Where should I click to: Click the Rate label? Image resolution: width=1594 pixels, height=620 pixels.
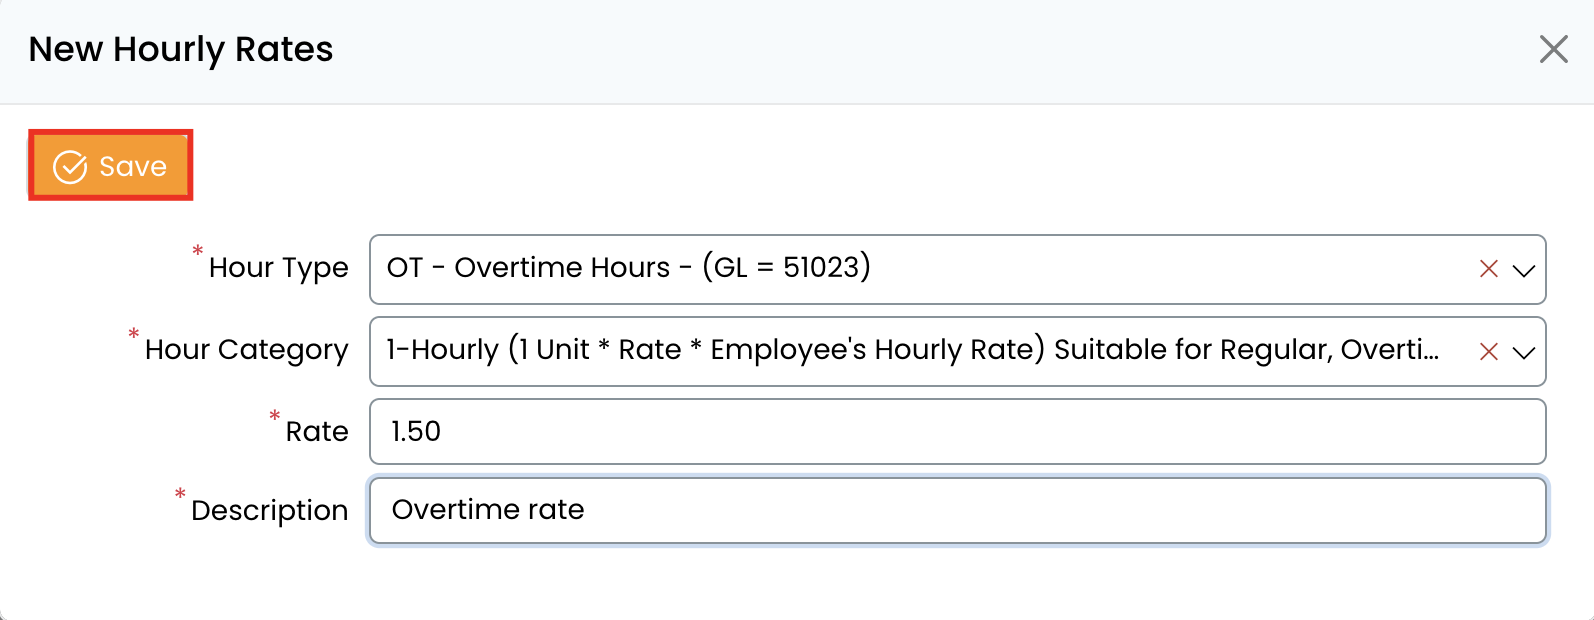[x=317, y=432]
